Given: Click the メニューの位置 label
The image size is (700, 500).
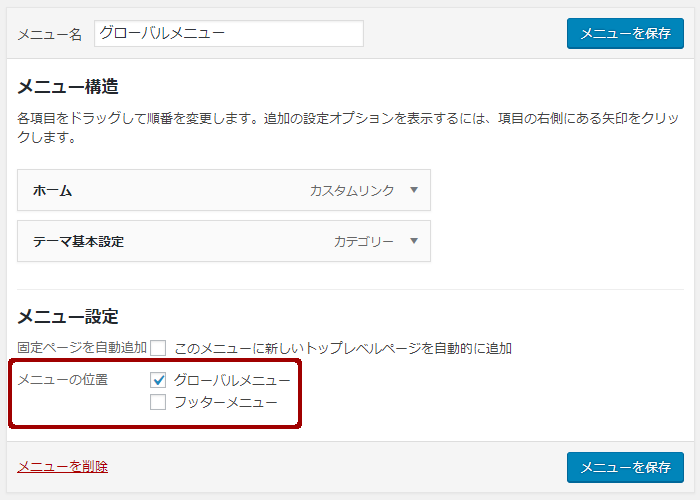Looking at the screenshot, I should click(x=62, y=380).
